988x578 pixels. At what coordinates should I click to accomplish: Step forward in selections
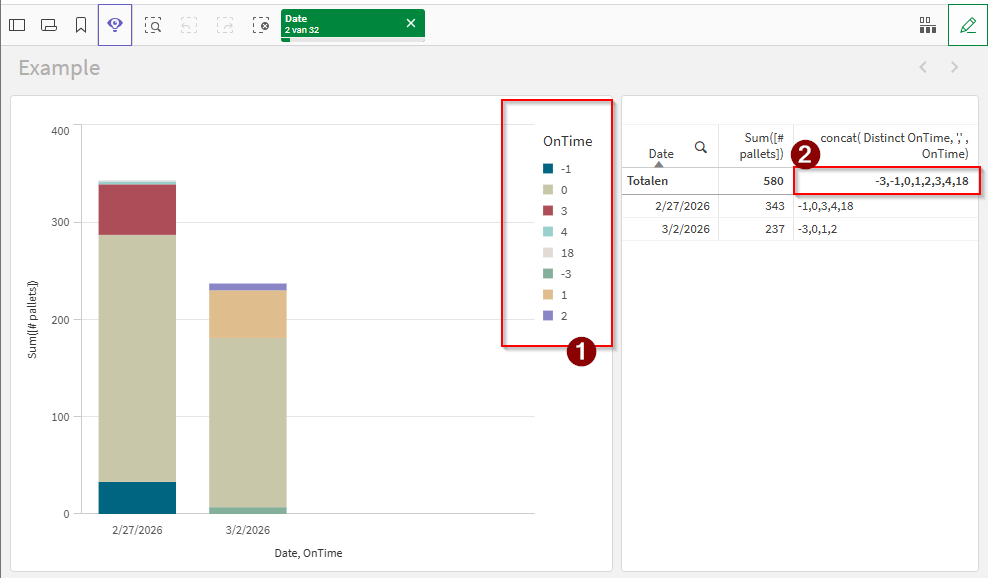(225, 25)
